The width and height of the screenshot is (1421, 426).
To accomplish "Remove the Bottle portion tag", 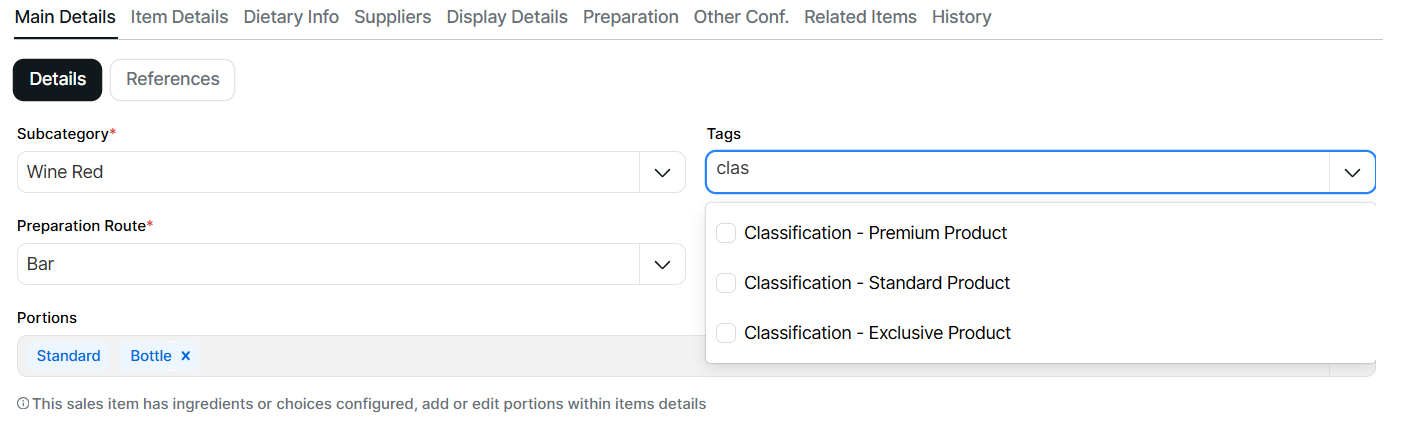I will pos(185,356).
